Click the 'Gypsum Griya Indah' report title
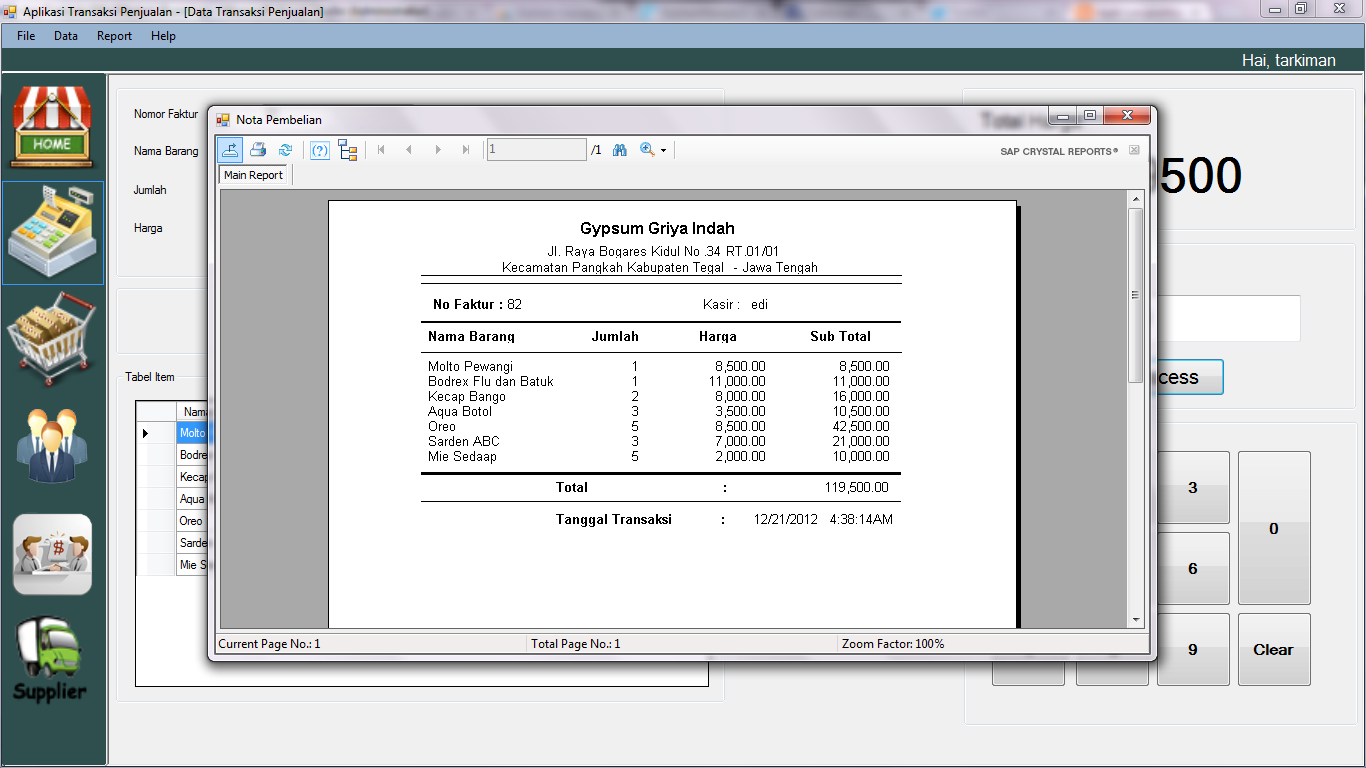The image size is (1366, 768). [x=657, y=229]
